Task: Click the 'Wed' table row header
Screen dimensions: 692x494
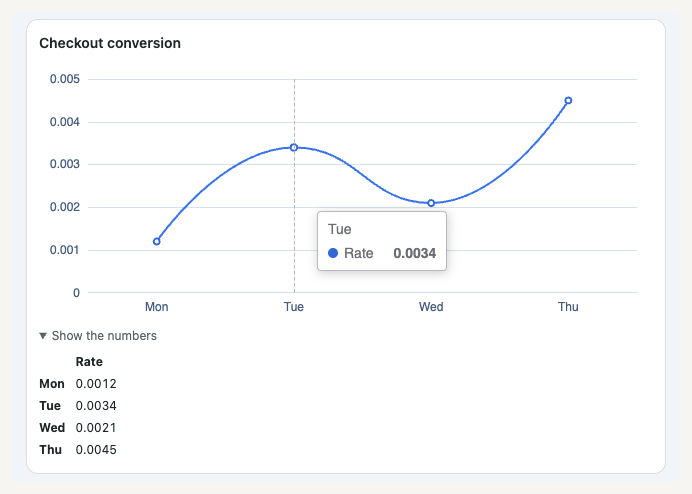Action: click(52, 428)
